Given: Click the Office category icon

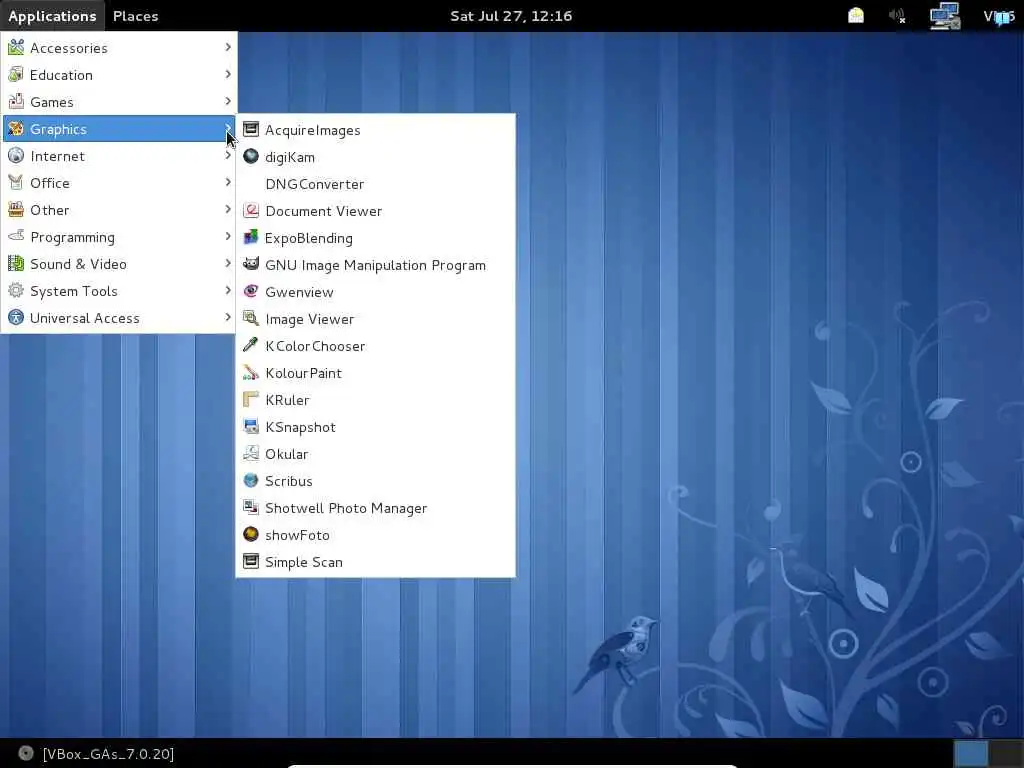Looking at the screenshot, I should 16,182.
